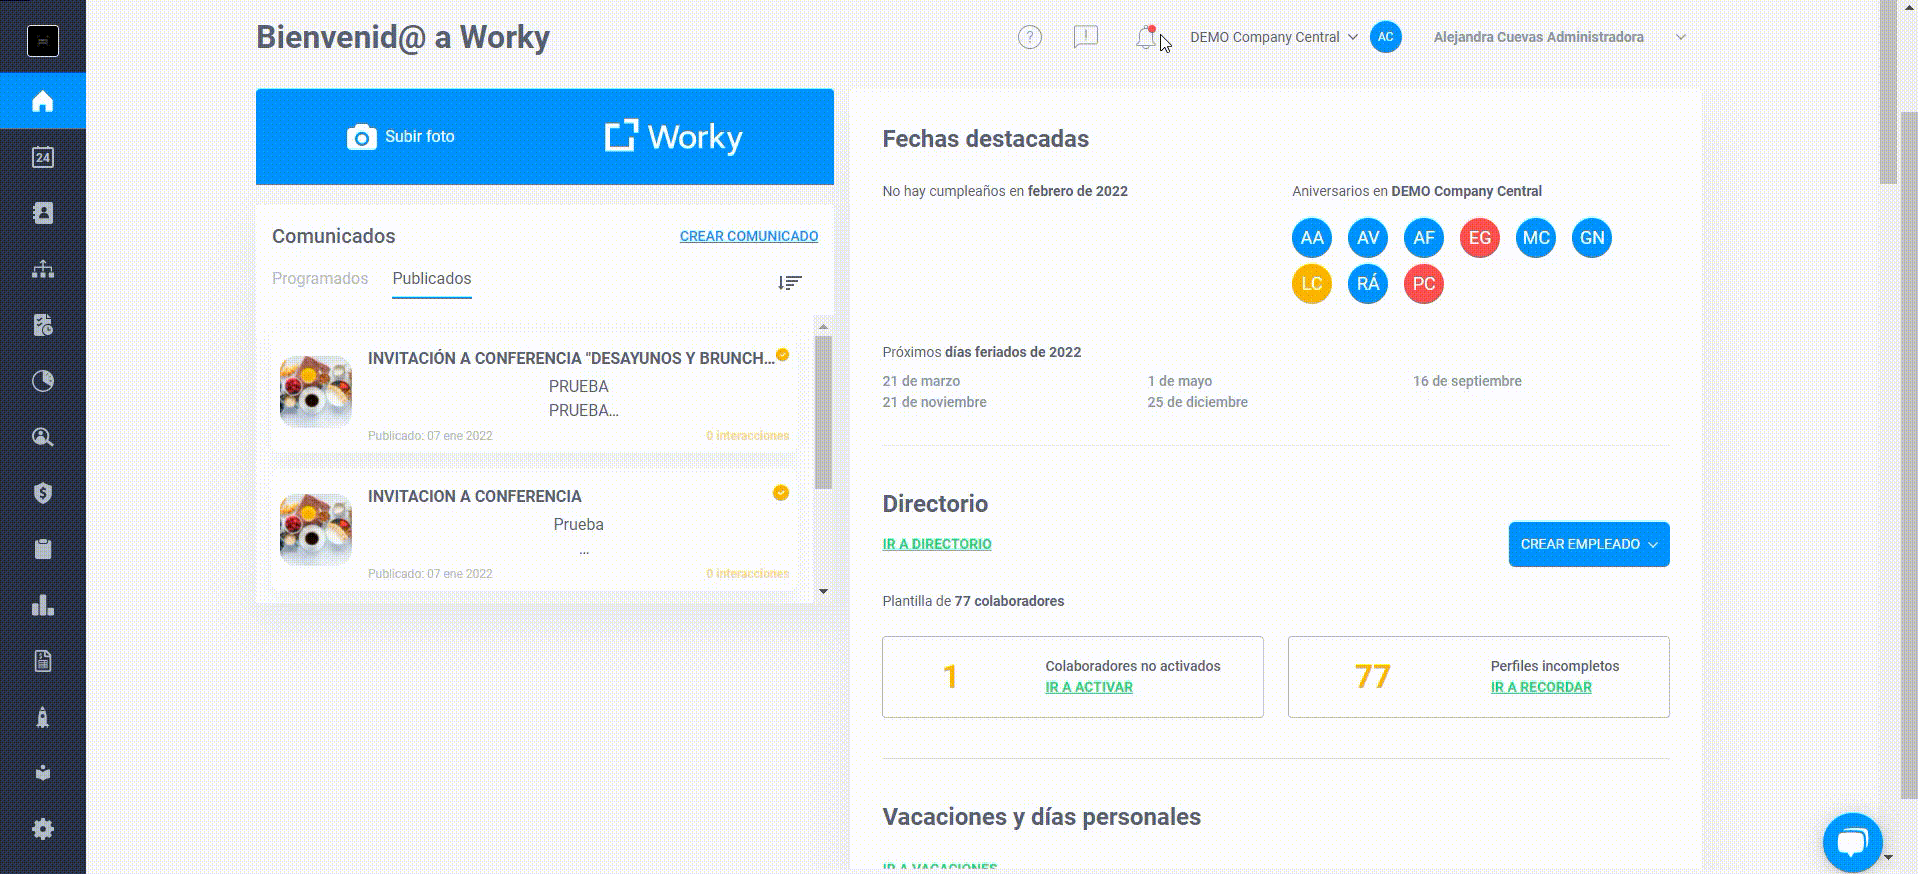Viewport: 1918px width, 874px height.
Task: Click Comunicados list scroll-down arrow
Action: (x=823, y=591)
